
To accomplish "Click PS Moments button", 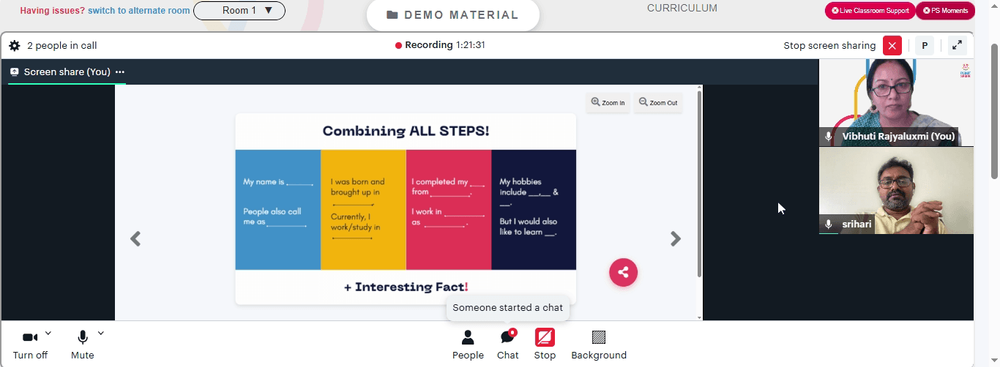I will pos(945,11).
